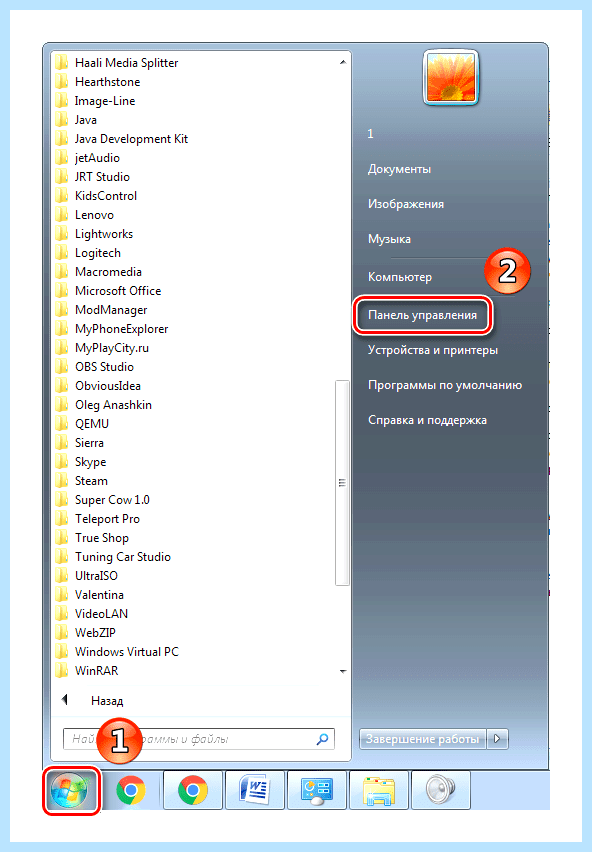Click the program list scrollbar thumb
The image size is (592, 852).
[x=342, y=483]
